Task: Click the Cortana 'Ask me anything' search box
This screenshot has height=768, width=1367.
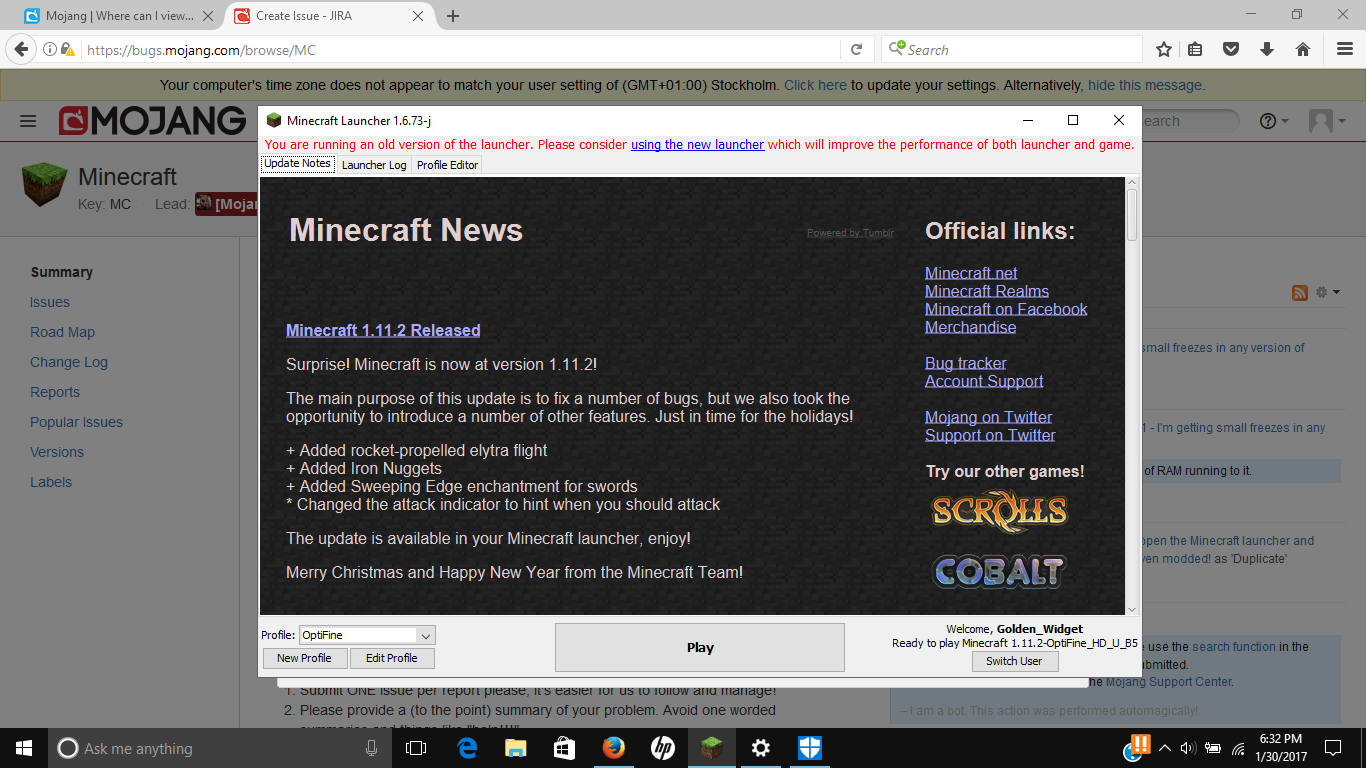Action: [219, 748]
